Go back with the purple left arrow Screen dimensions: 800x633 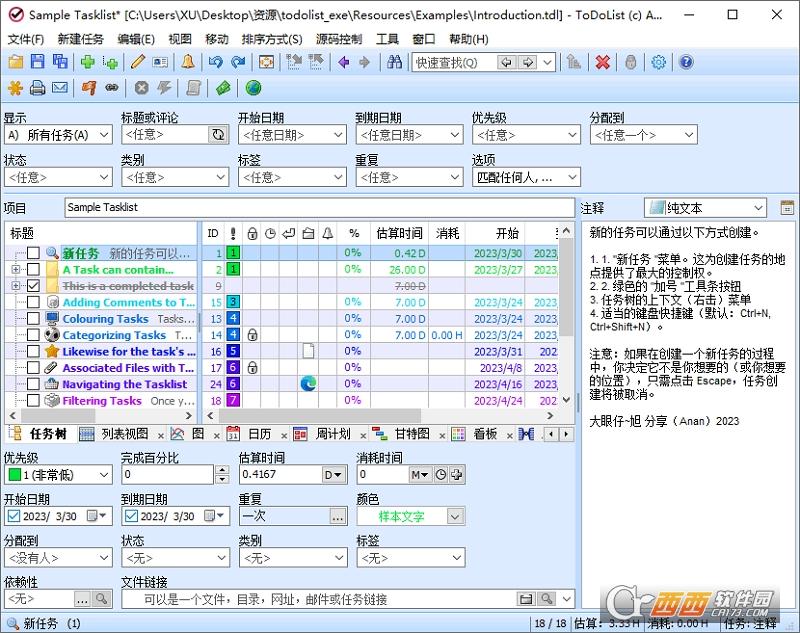[x=343, y=62]
